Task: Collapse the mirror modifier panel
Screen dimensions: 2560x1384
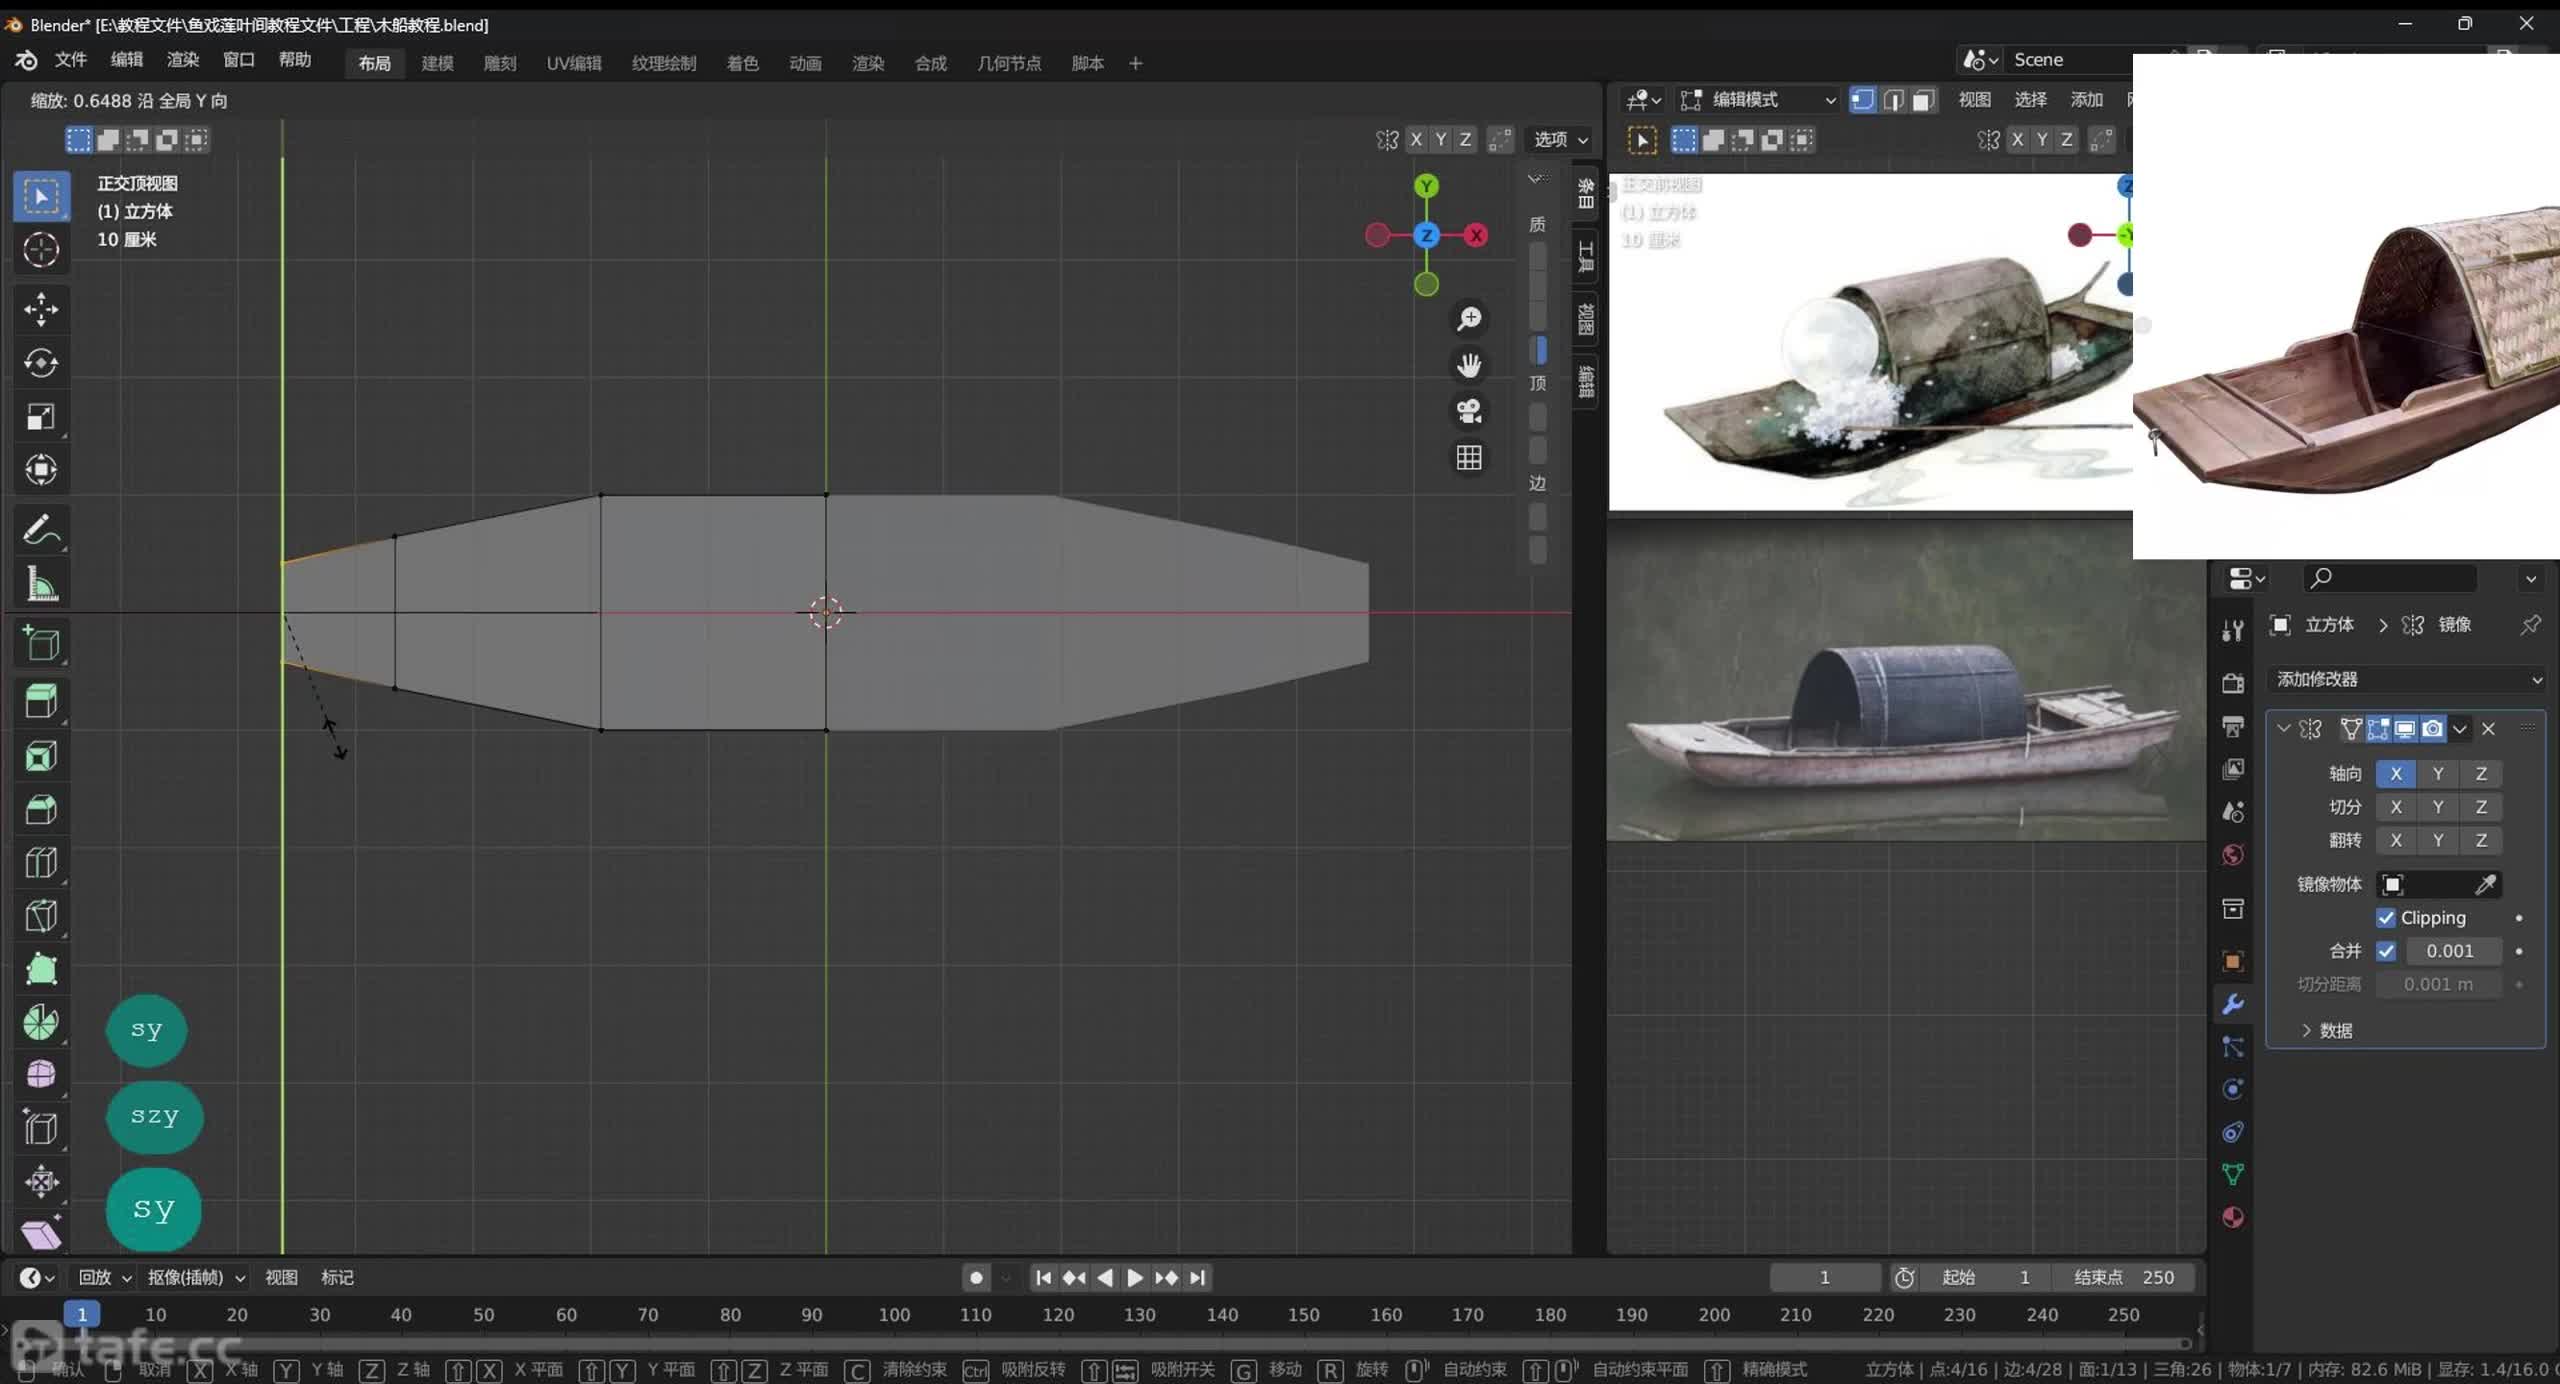Action: tap(2283, 729)
